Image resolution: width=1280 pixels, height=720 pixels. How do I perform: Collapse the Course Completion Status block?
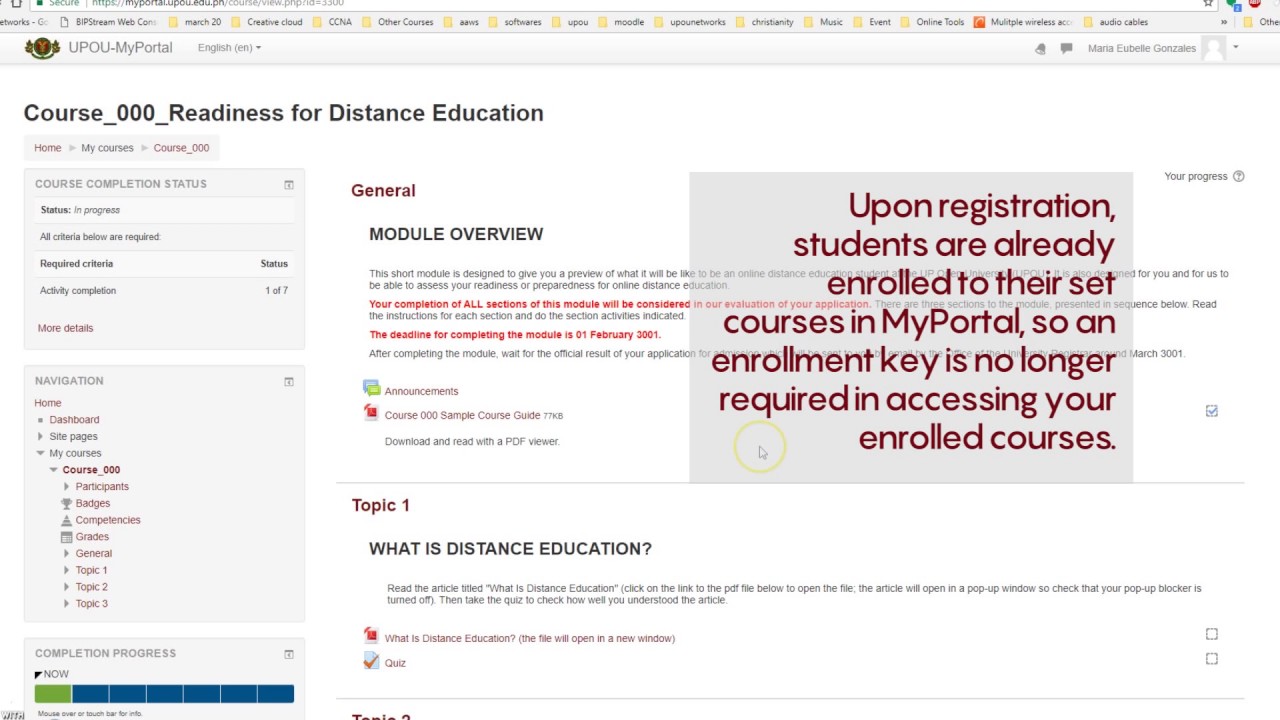289,184
